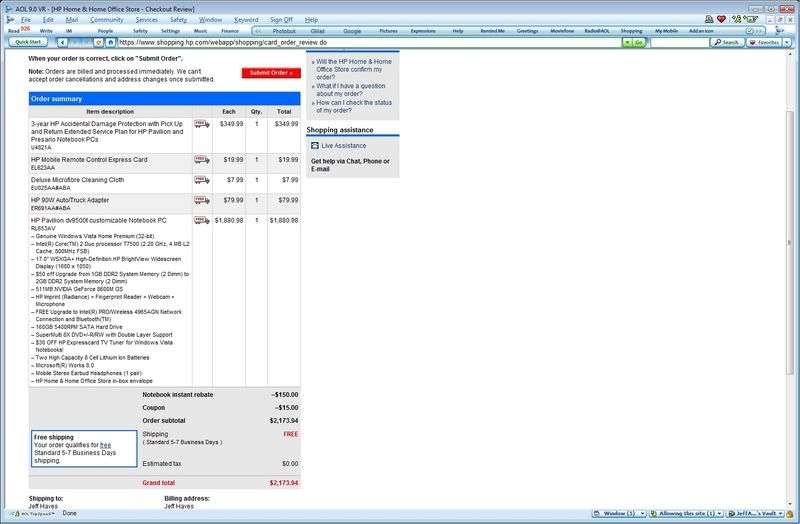Open the My Mobile toolbar shortcut

pos(666,31)
